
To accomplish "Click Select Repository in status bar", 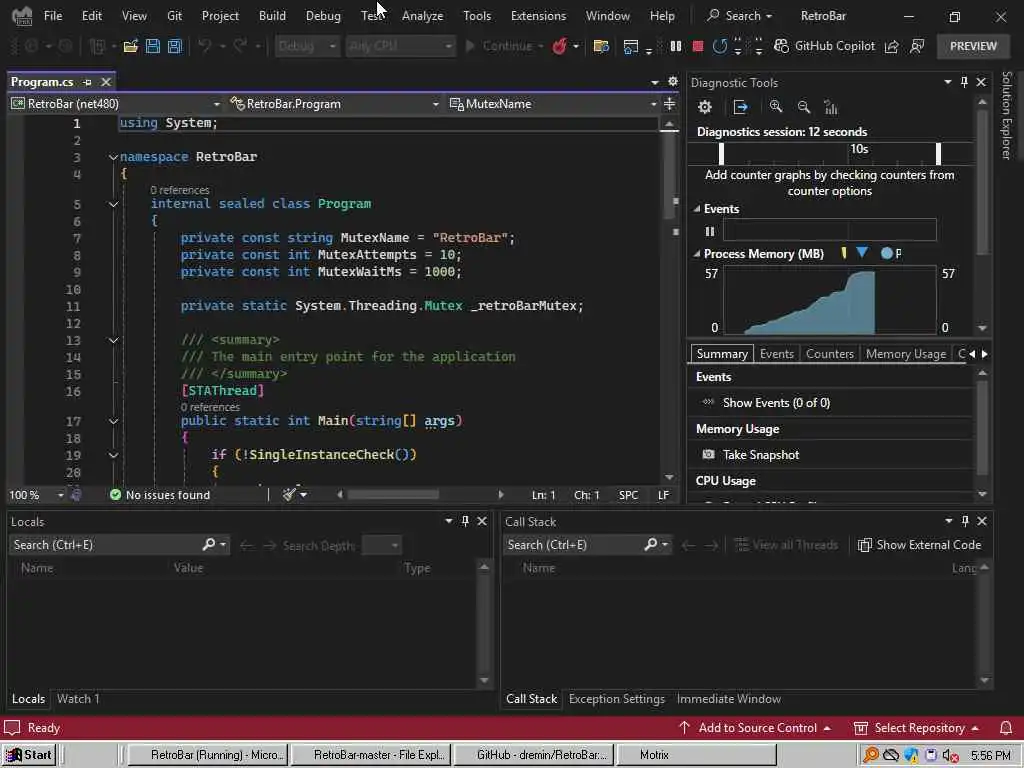I will pos(916,728).
